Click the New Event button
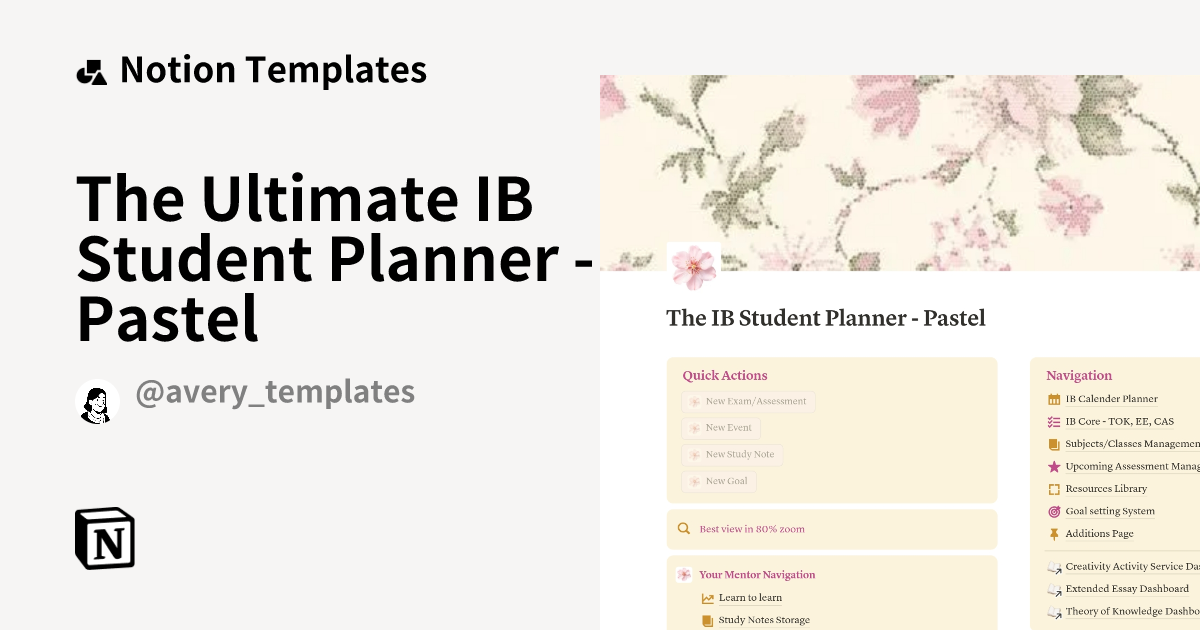1200x630 pixels. (x=721, y=427)
